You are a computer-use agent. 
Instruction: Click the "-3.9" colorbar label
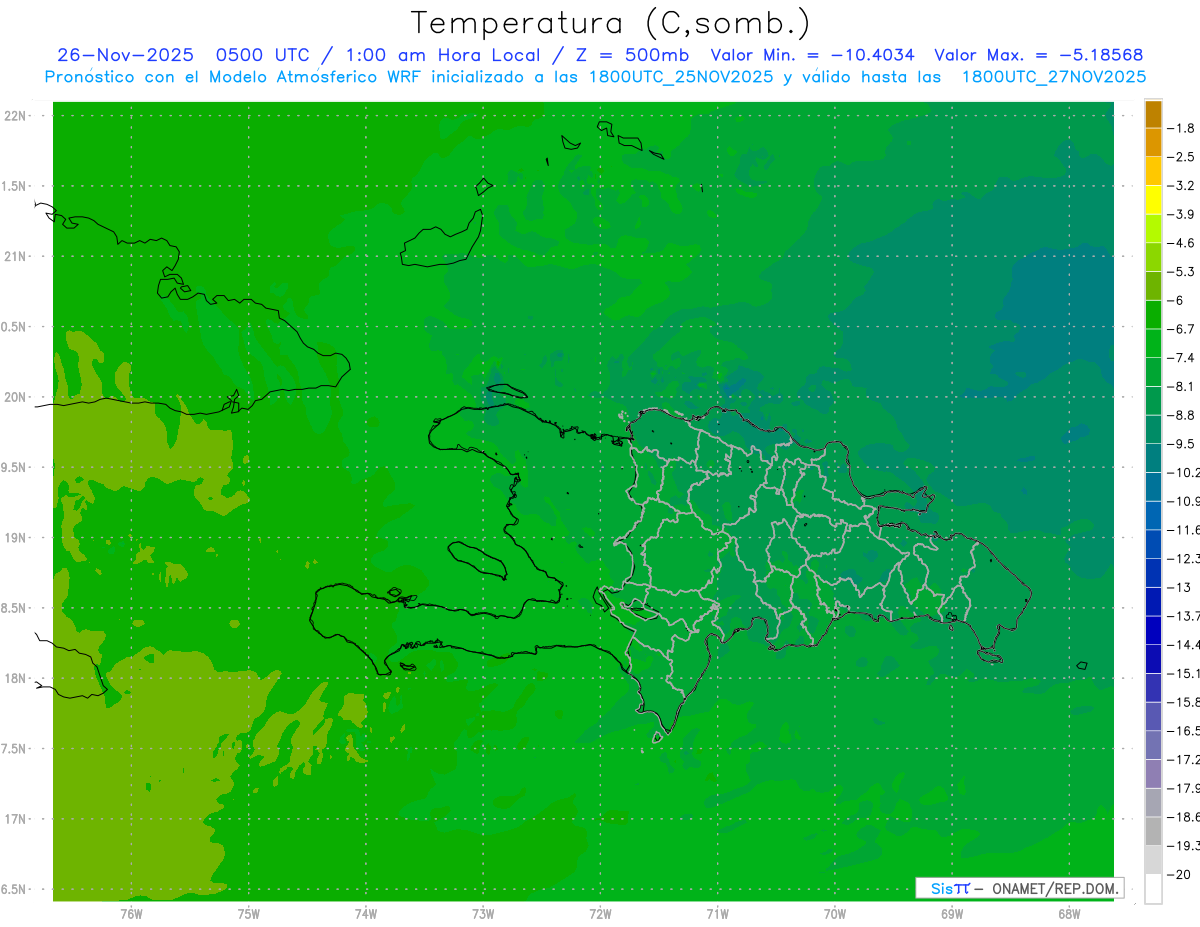[x=1181, y=214]
